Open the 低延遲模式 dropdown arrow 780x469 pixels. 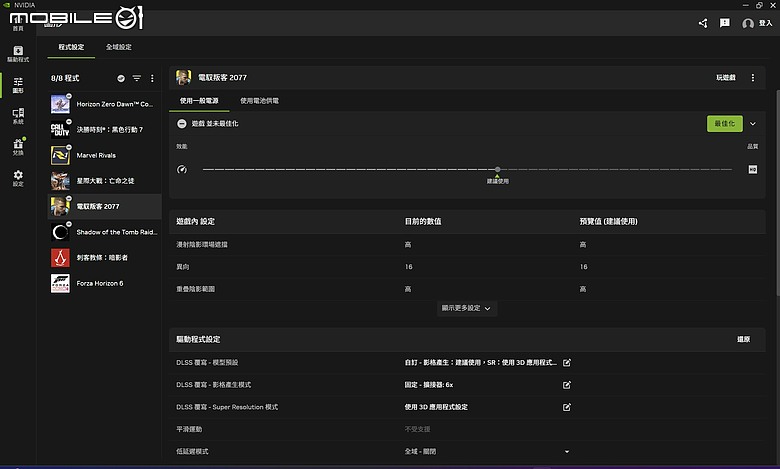[567, 452]
